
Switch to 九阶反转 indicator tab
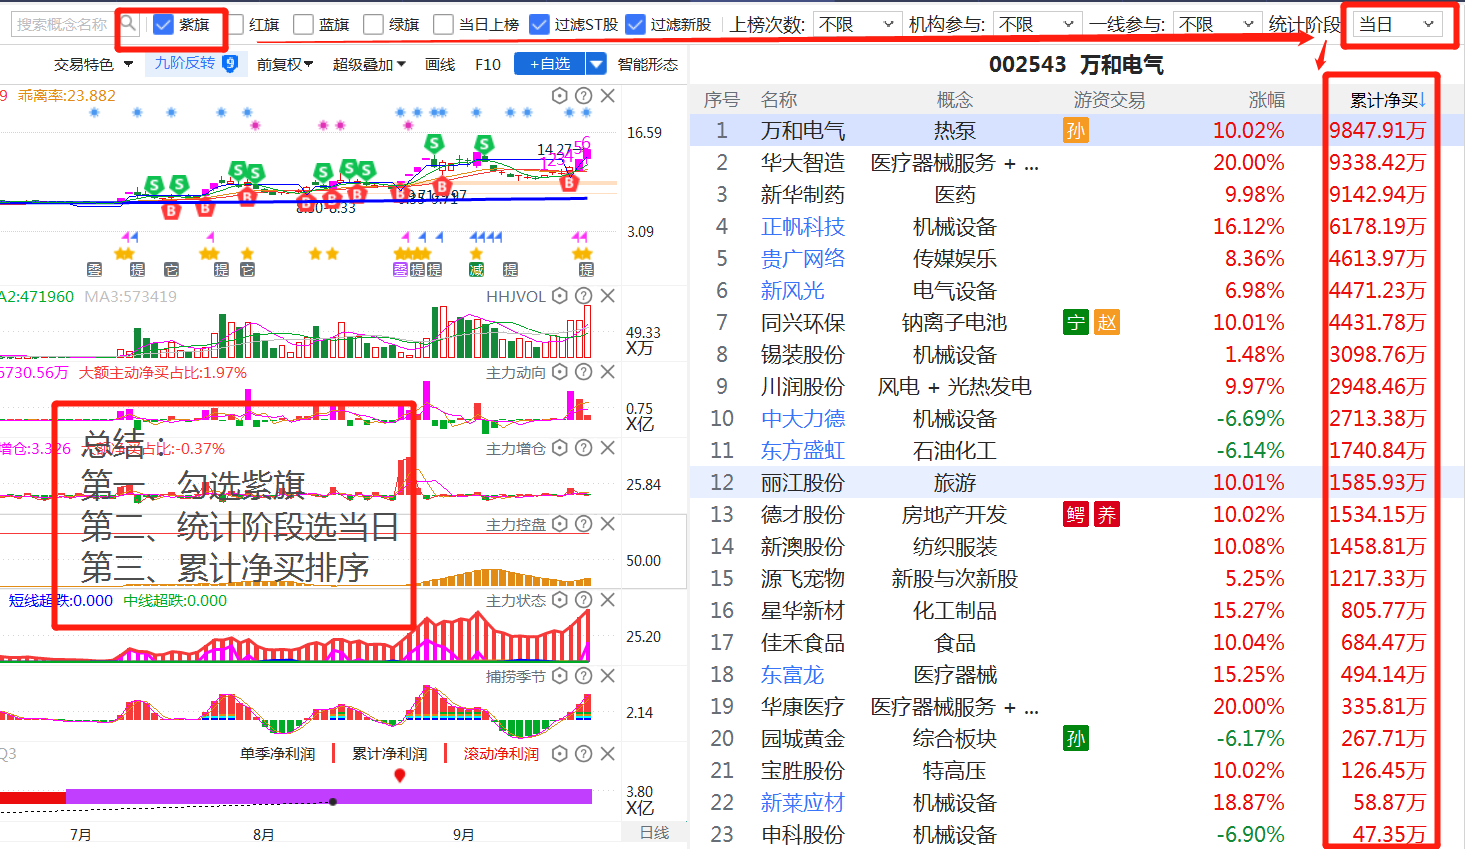[x=195, y=63]
